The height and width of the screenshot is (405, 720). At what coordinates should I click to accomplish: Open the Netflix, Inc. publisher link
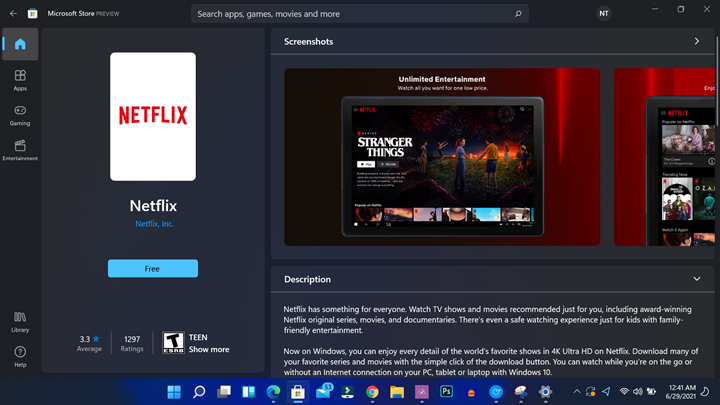(154, 224)
